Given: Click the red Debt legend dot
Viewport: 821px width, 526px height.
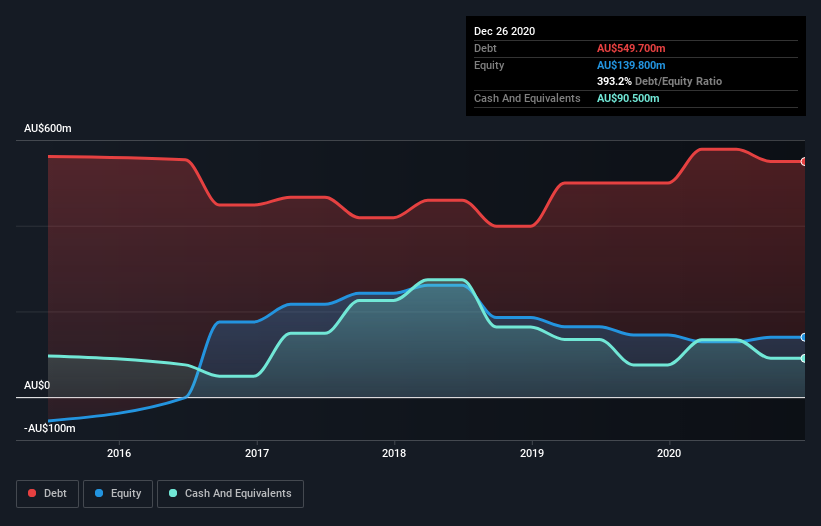Looking at the screenshot, I should click(32, 493).
